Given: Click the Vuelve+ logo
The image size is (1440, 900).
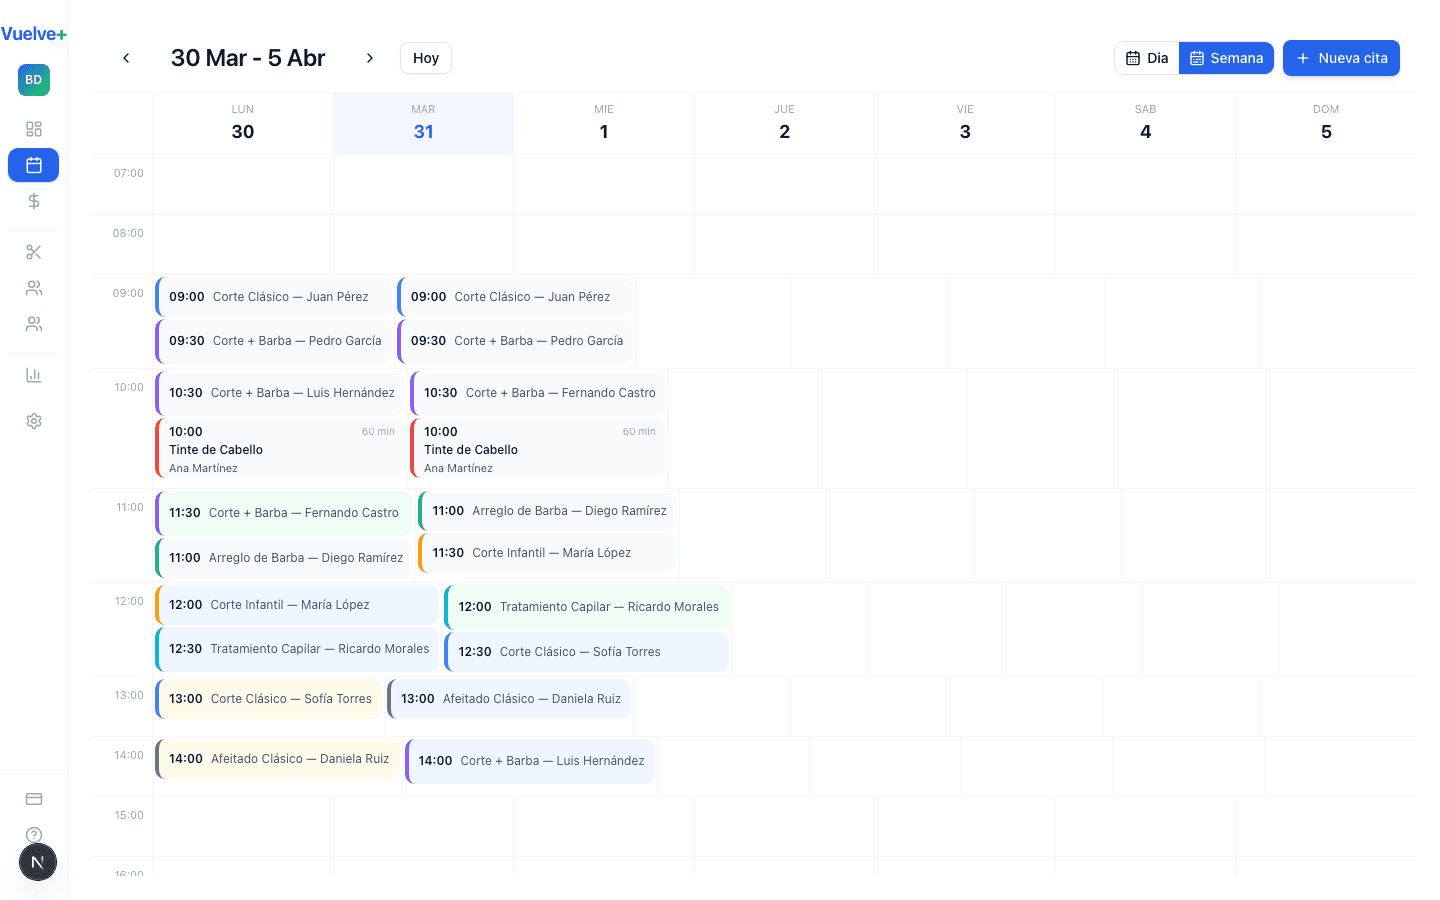Looking at the screenshot, I should pos(34,34).
